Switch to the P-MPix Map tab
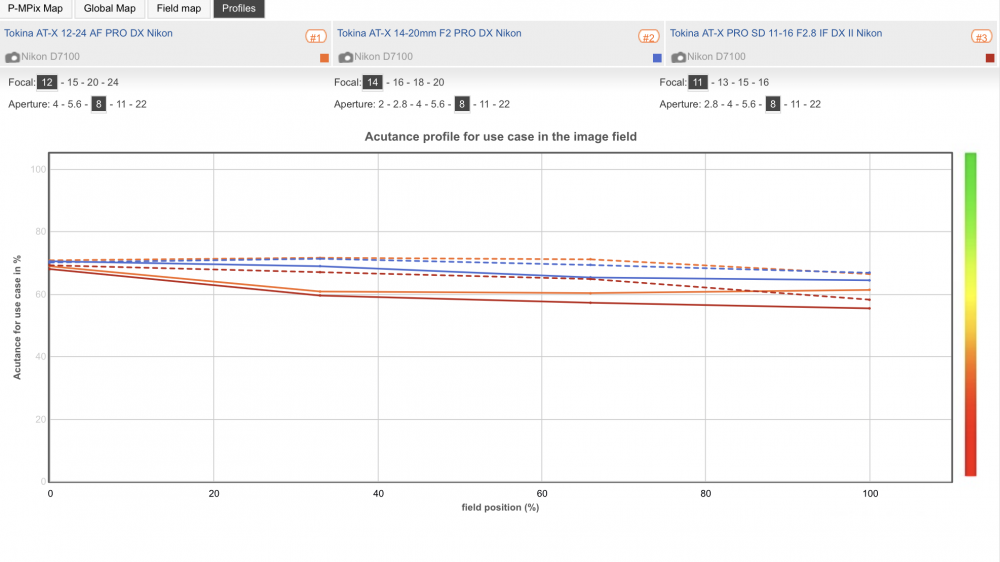Screen dimensions: 1000x562 (x=35, y=8)
